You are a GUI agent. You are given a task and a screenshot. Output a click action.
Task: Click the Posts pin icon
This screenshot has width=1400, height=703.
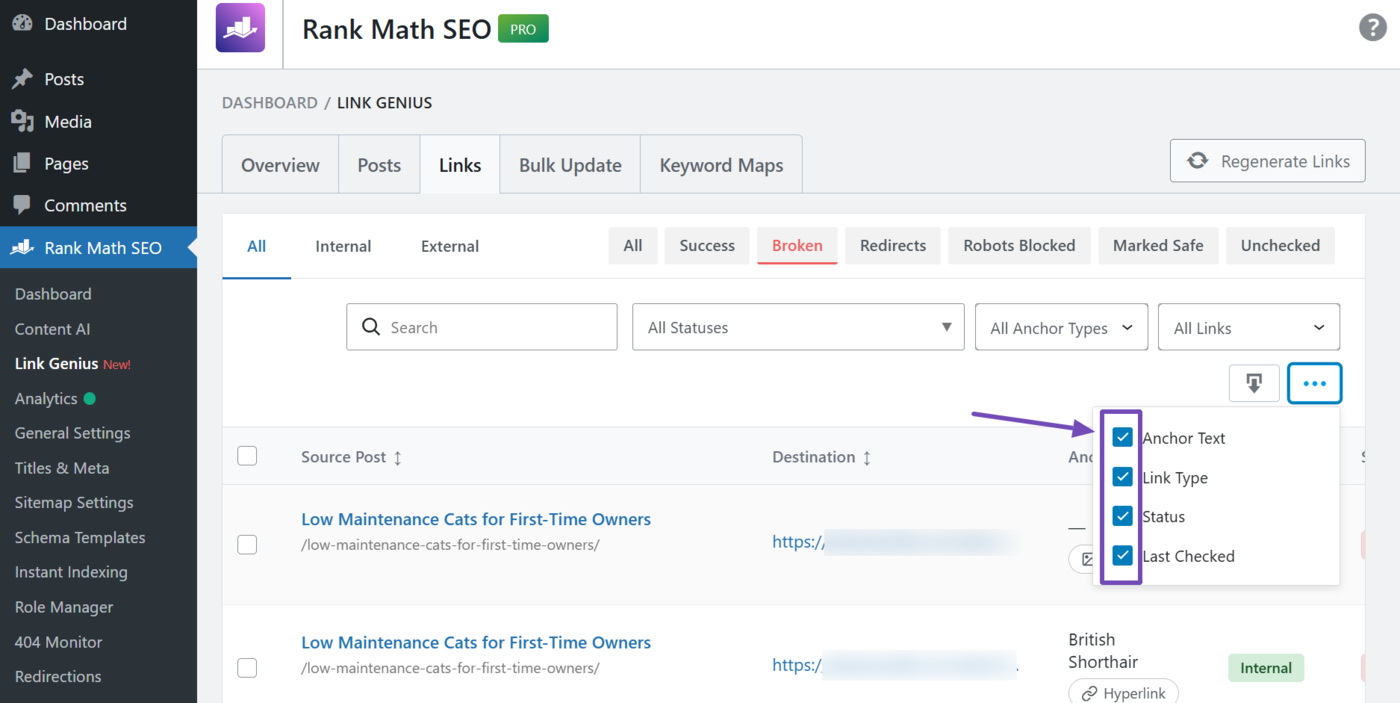[x=22, y=79]
